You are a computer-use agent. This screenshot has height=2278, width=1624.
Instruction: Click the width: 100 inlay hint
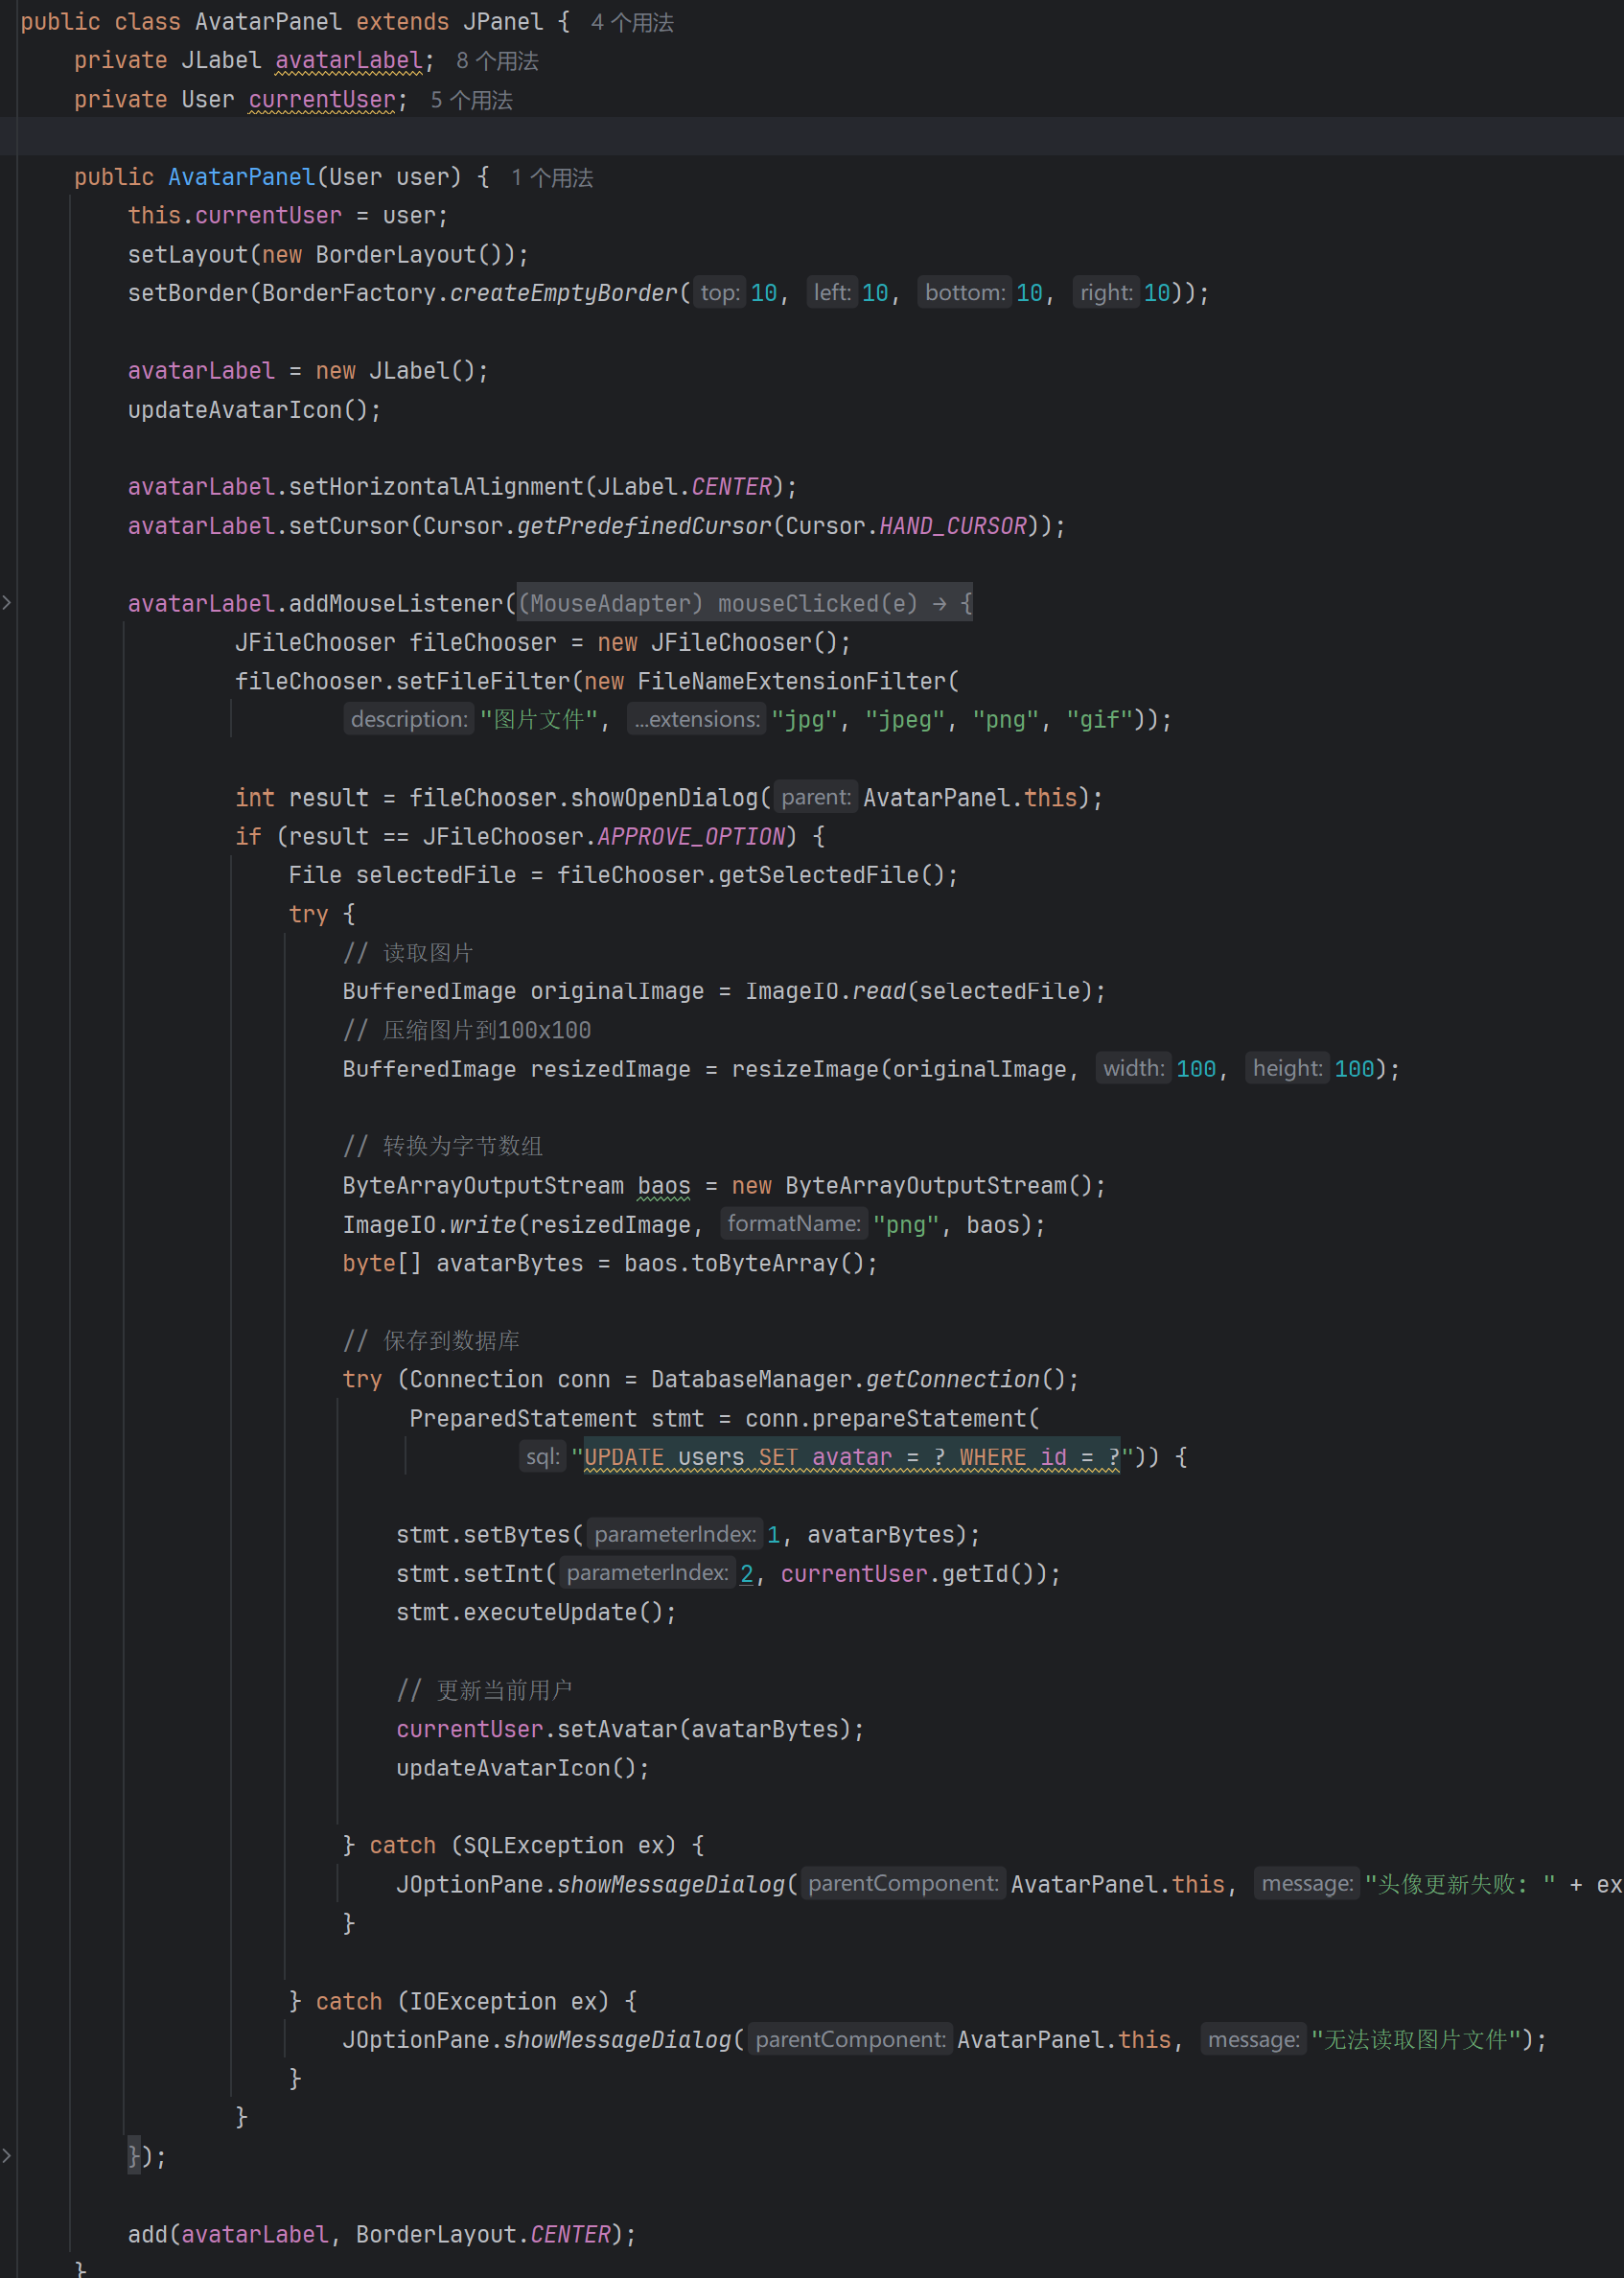click(x=1133, y=1068)
